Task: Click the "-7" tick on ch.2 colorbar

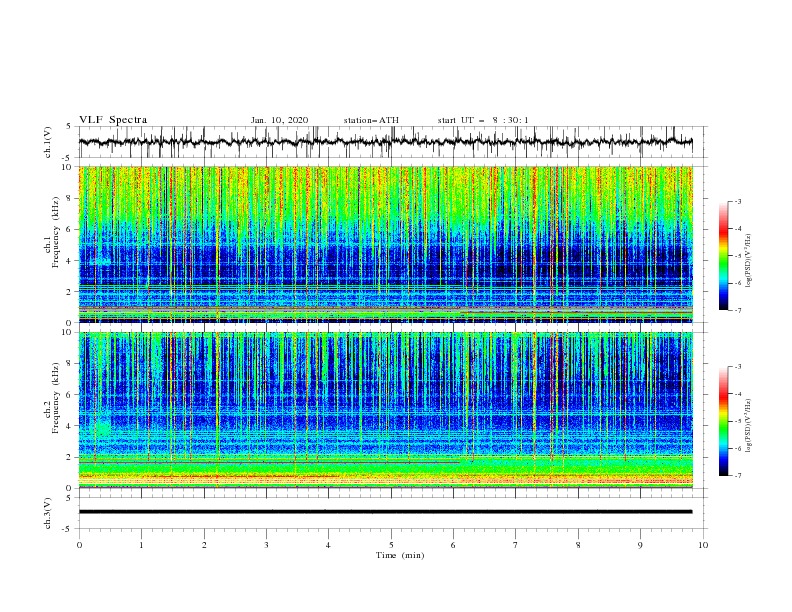Action: pyautogui.click(x=737, y=476)
